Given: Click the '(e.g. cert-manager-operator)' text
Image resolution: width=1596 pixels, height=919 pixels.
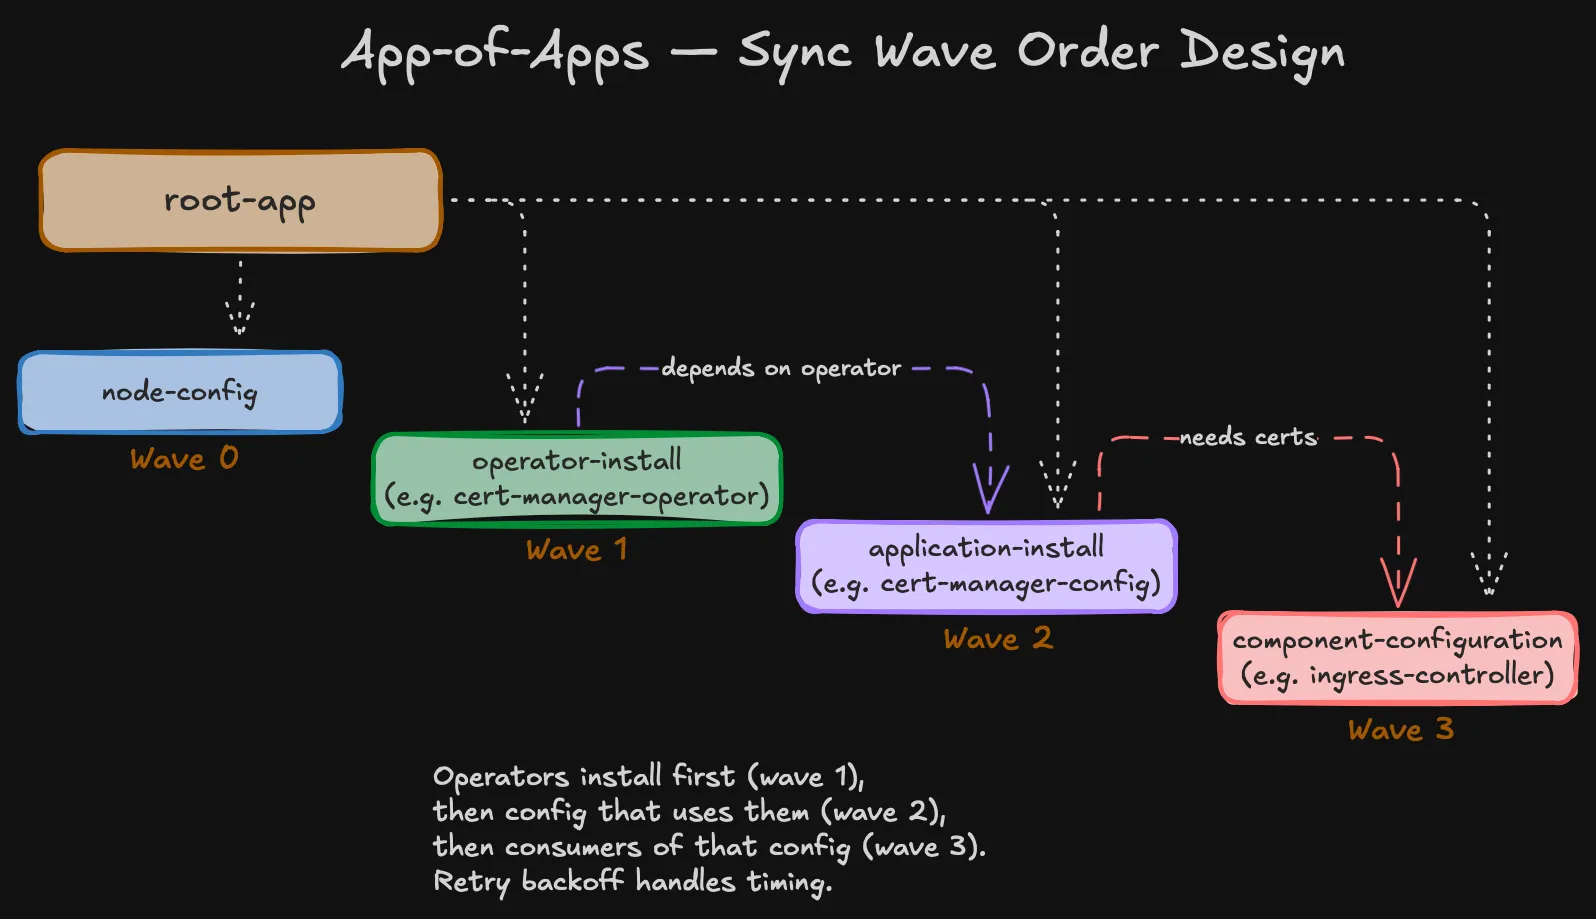Looking at the screenshot, I should [x=576, y=497].
